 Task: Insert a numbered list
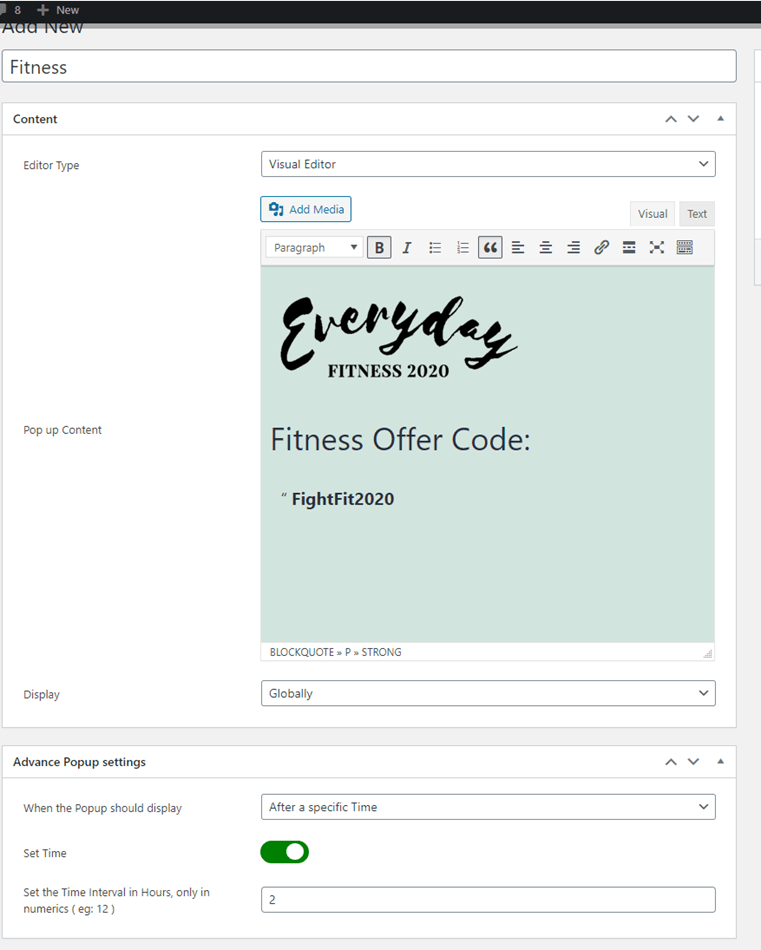463,247
